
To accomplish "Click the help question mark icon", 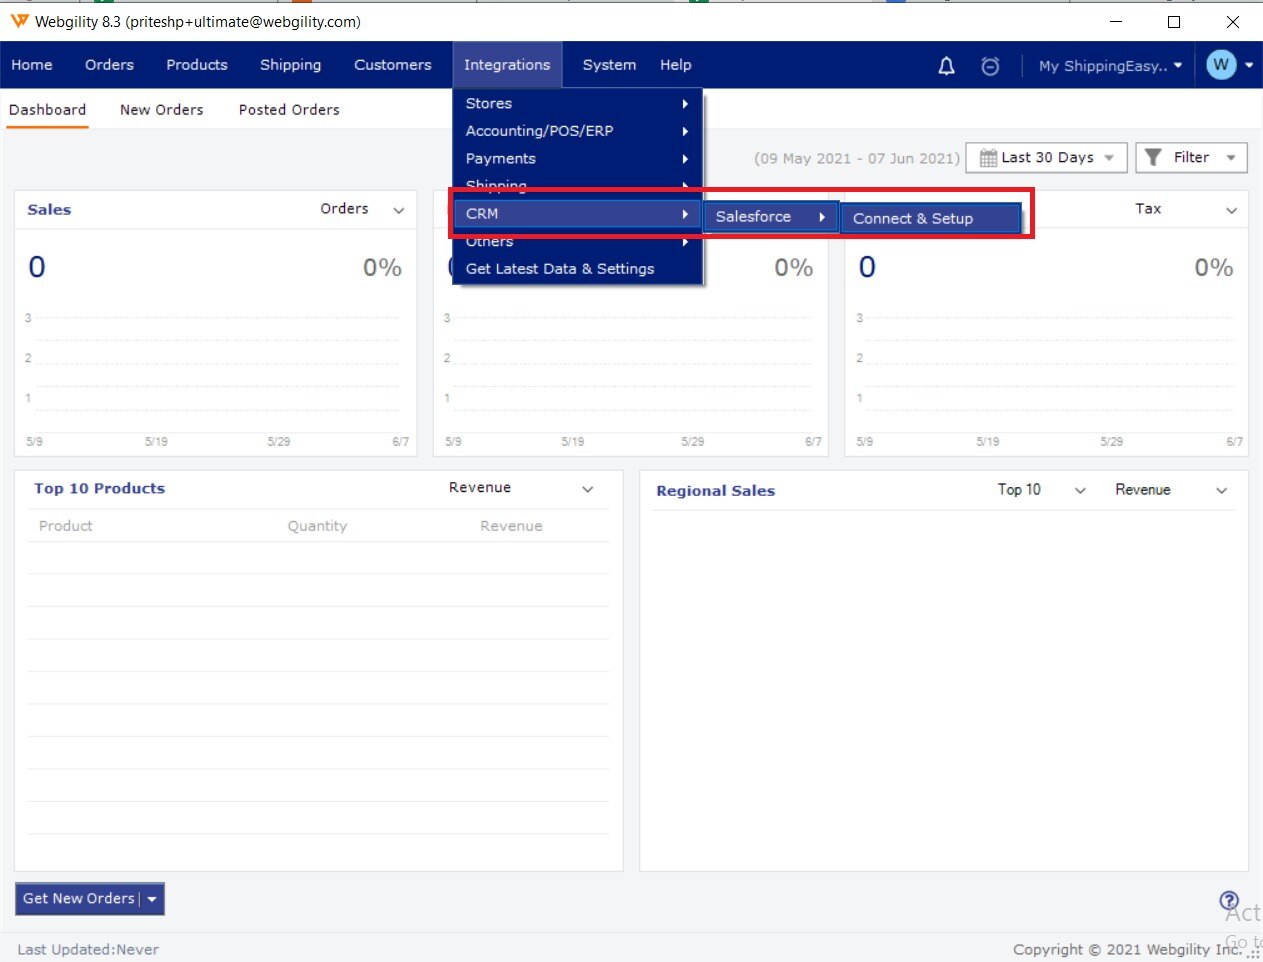I will click(1229, 900).
